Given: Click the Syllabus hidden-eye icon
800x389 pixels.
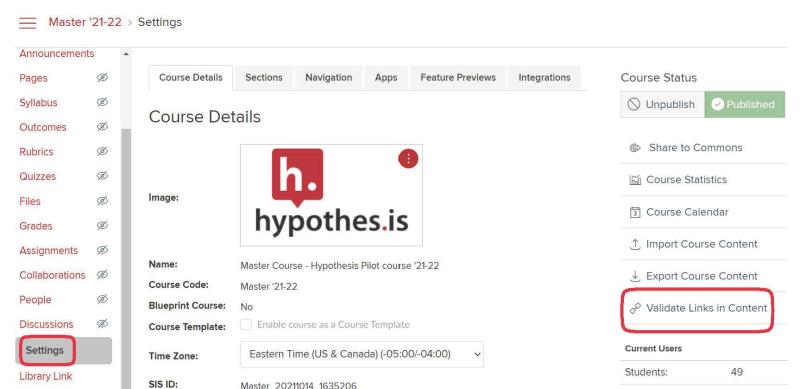Looking at the screenshot, I should (103, 102).
